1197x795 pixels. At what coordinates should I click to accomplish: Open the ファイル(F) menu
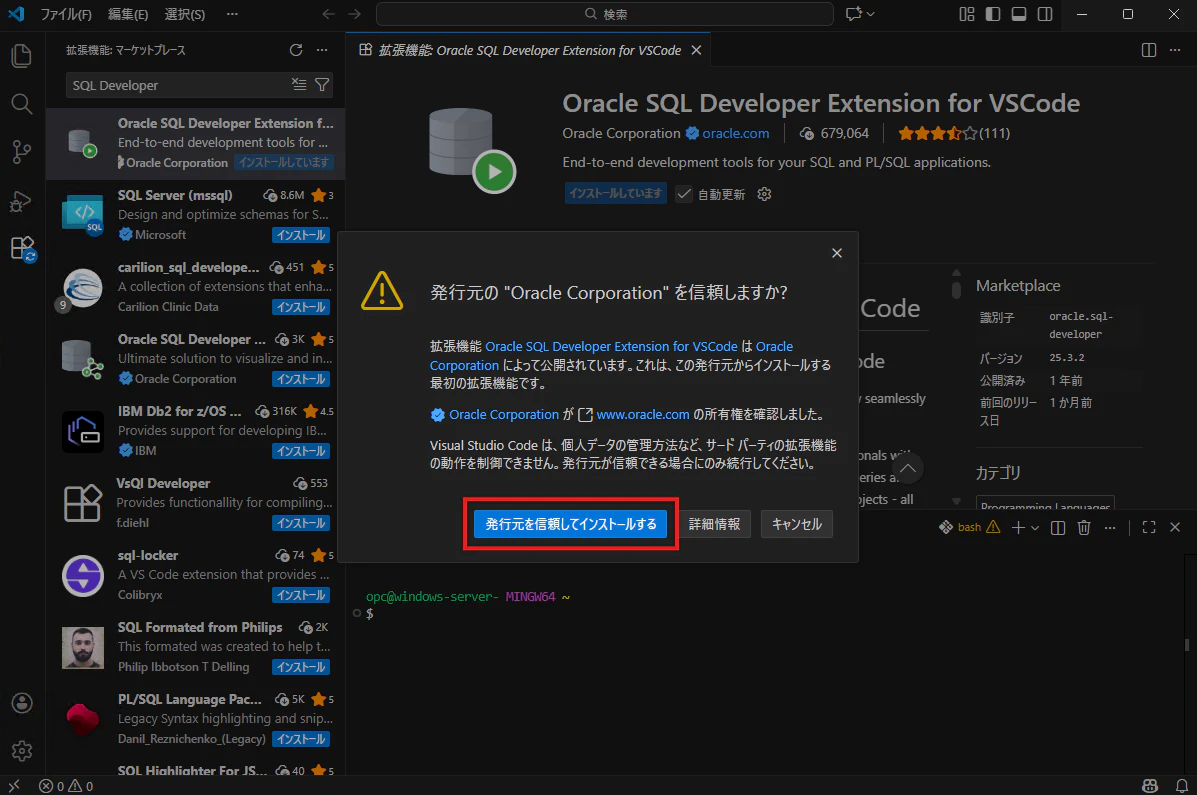coord(66,14)
